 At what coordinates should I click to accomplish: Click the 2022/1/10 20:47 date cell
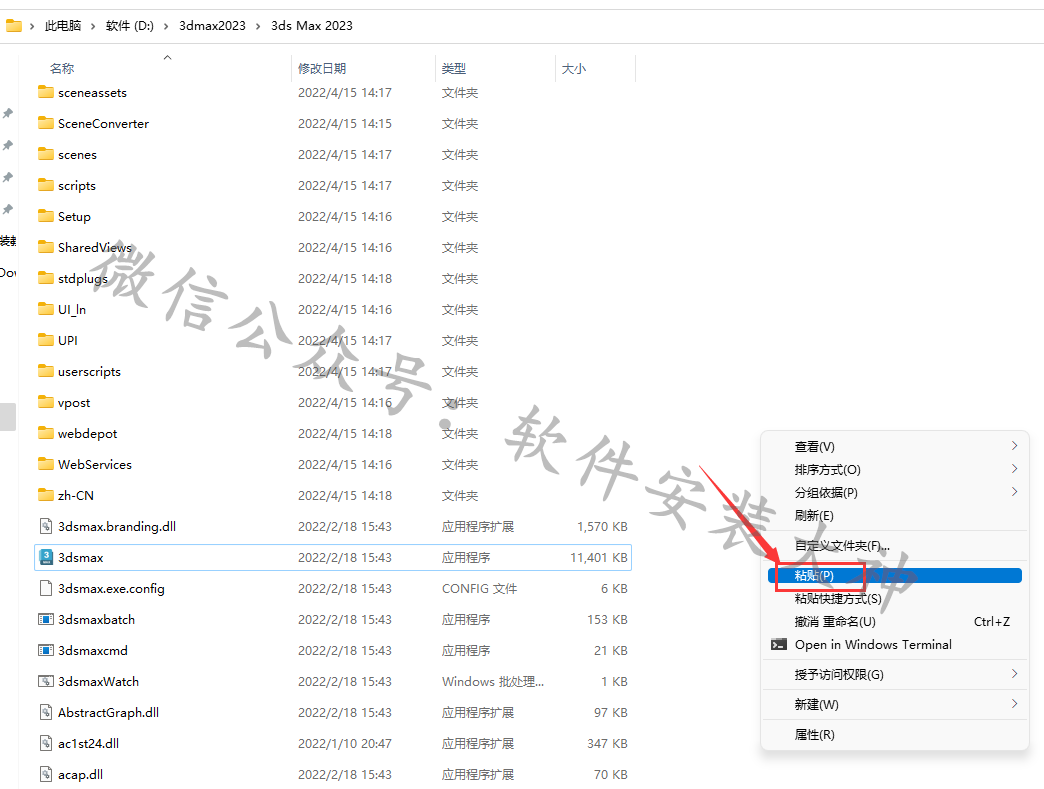(344, 743)
